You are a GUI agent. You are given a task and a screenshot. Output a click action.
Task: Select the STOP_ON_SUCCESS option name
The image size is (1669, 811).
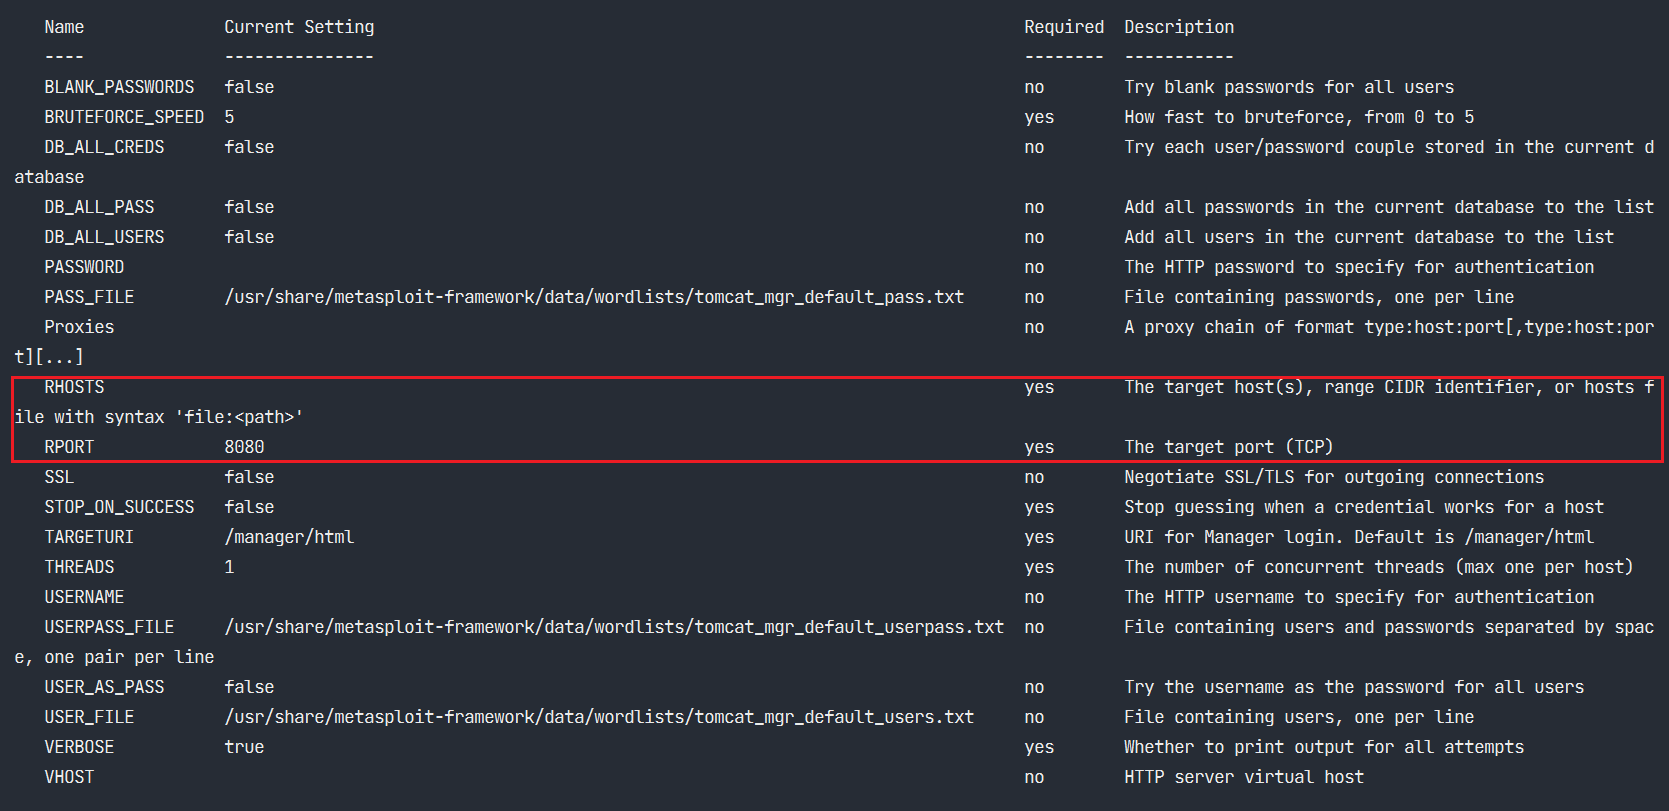click(119, 507)
